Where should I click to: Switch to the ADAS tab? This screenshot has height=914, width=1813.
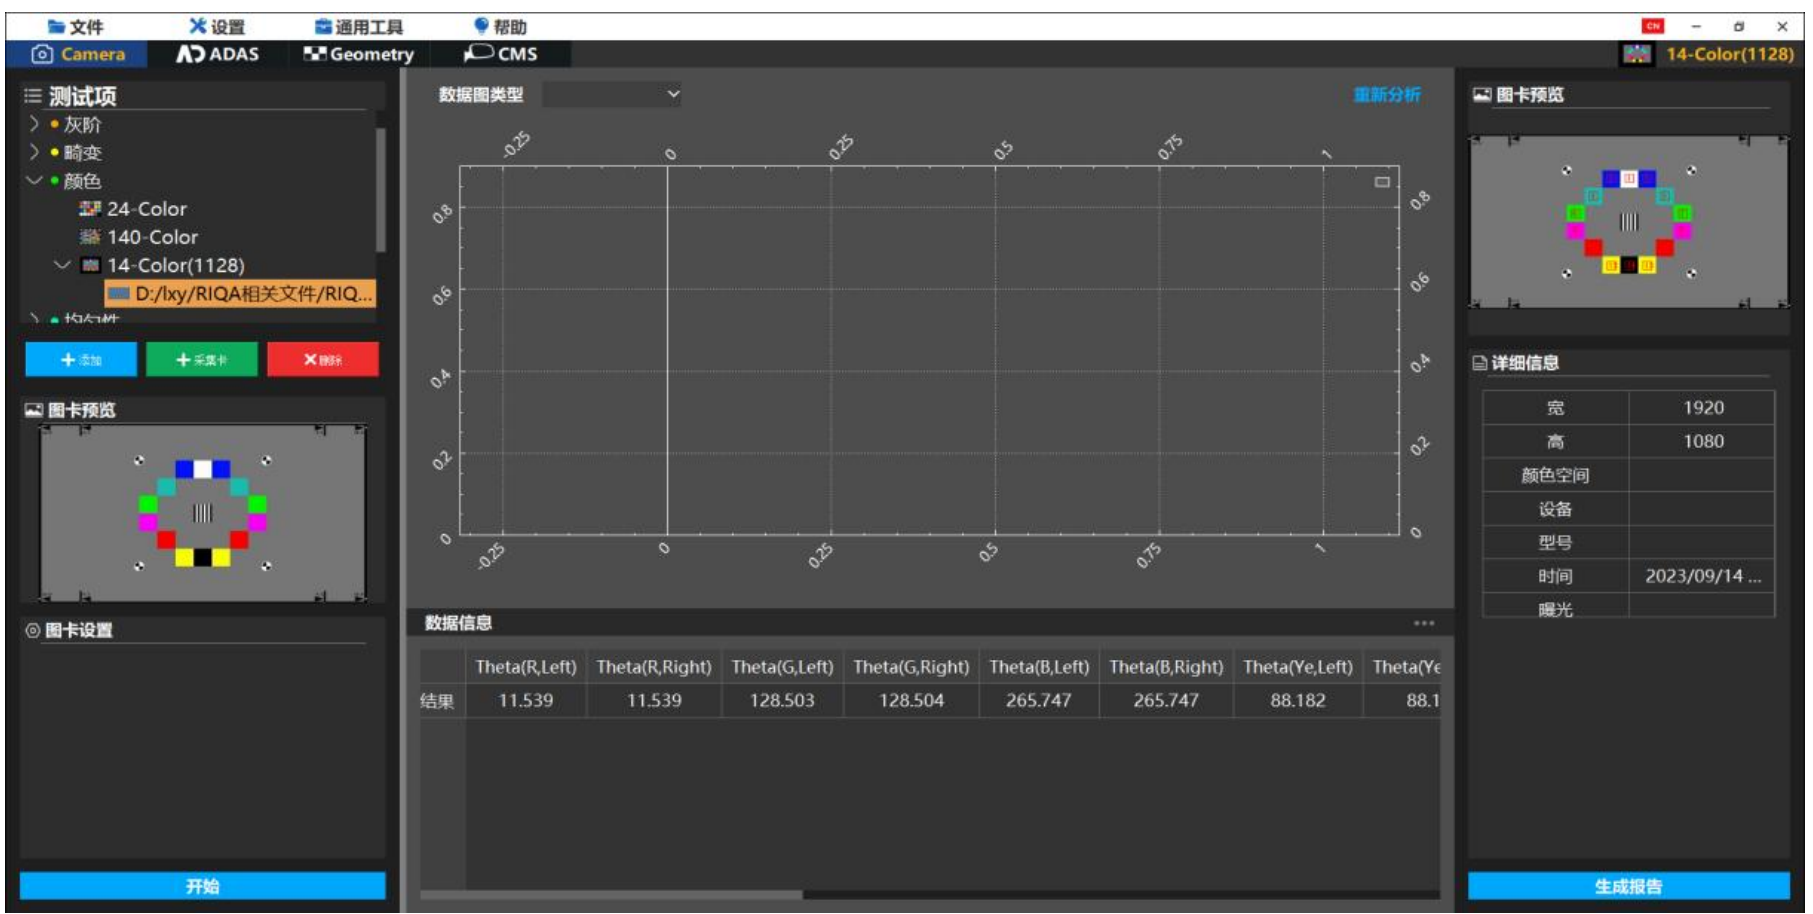click(x=218, y=54)
